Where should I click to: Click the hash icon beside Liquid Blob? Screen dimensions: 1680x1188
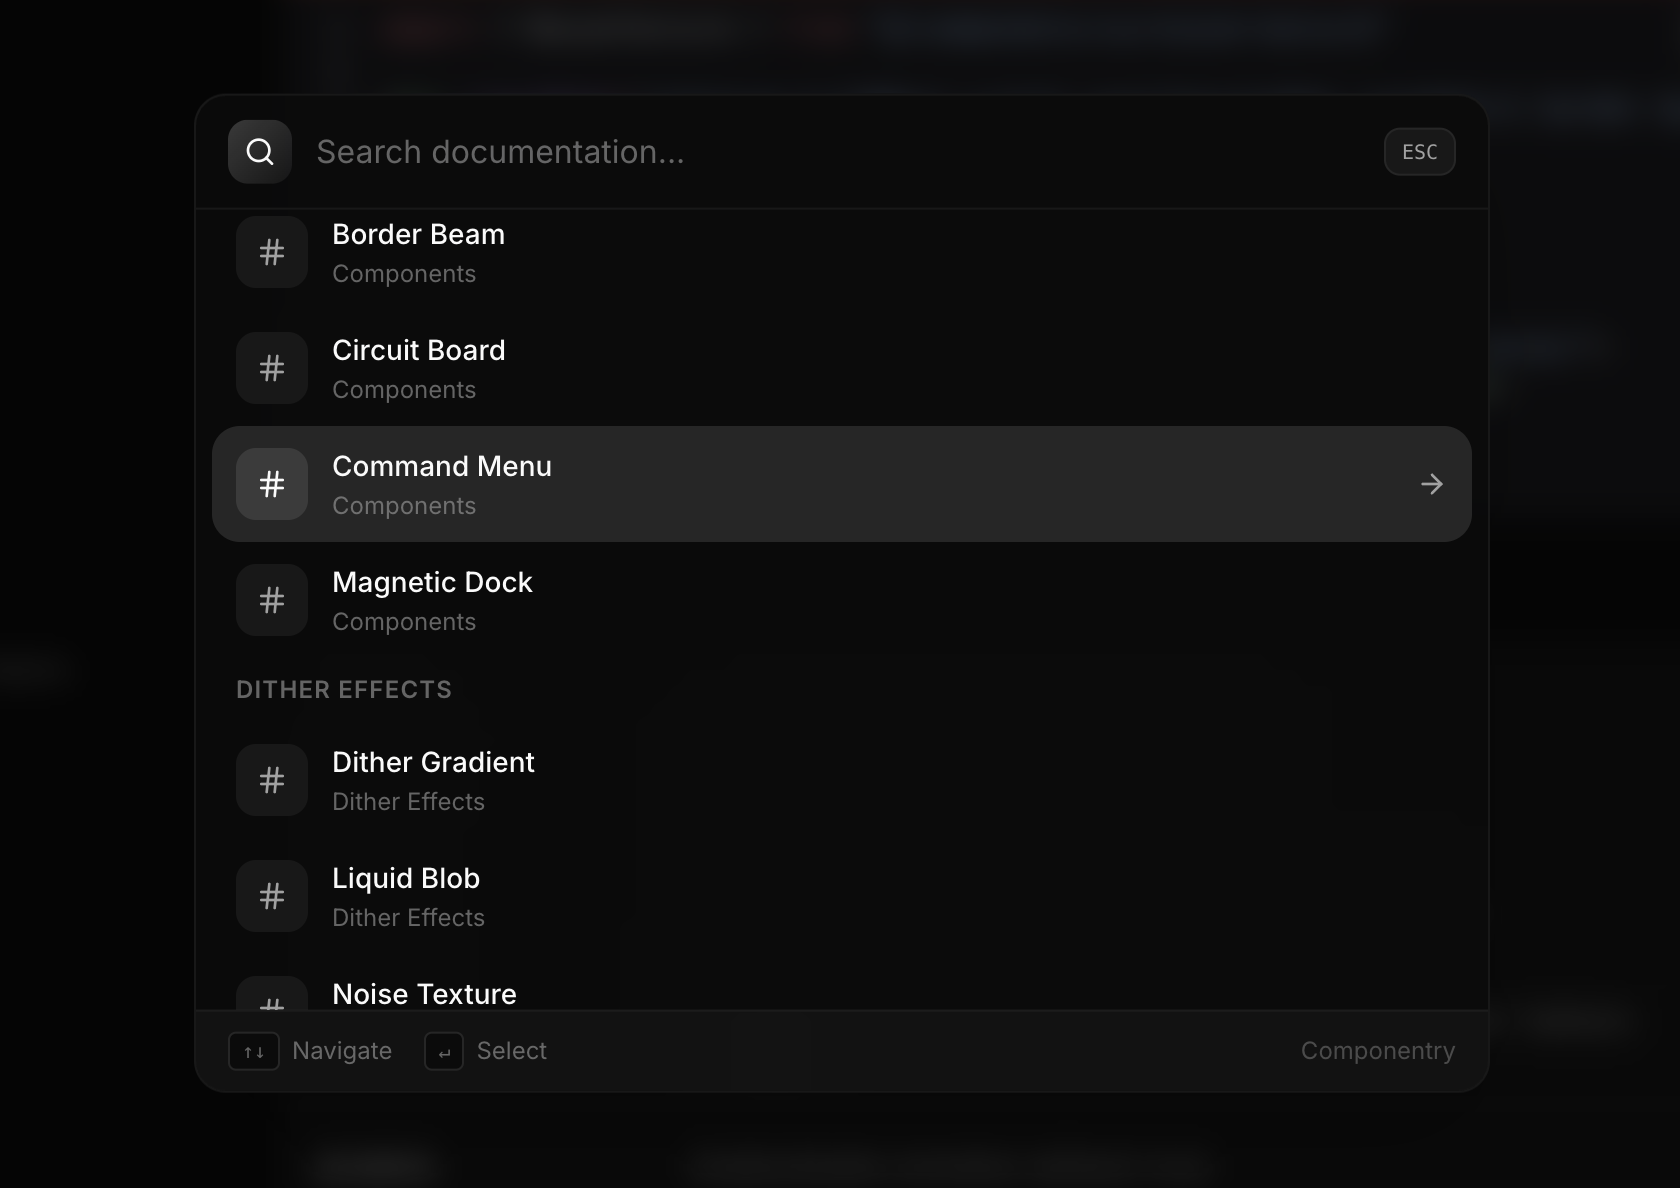tap(272, 896)
